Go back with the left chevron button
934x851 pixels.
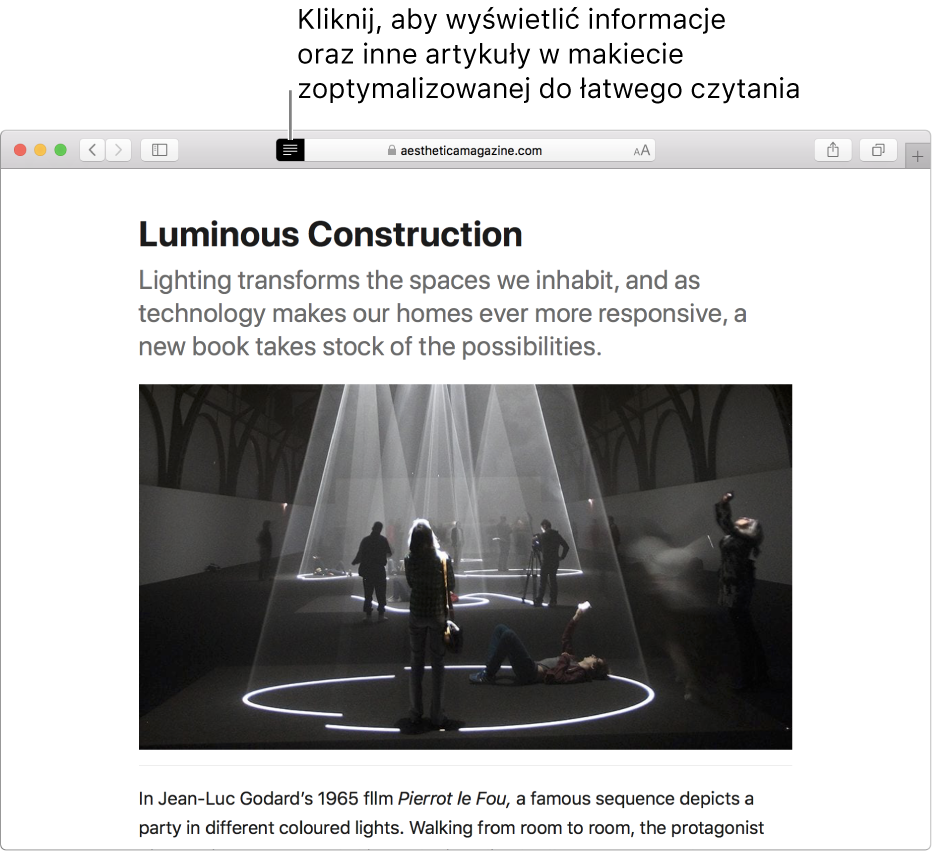click(x=92, y=149)
